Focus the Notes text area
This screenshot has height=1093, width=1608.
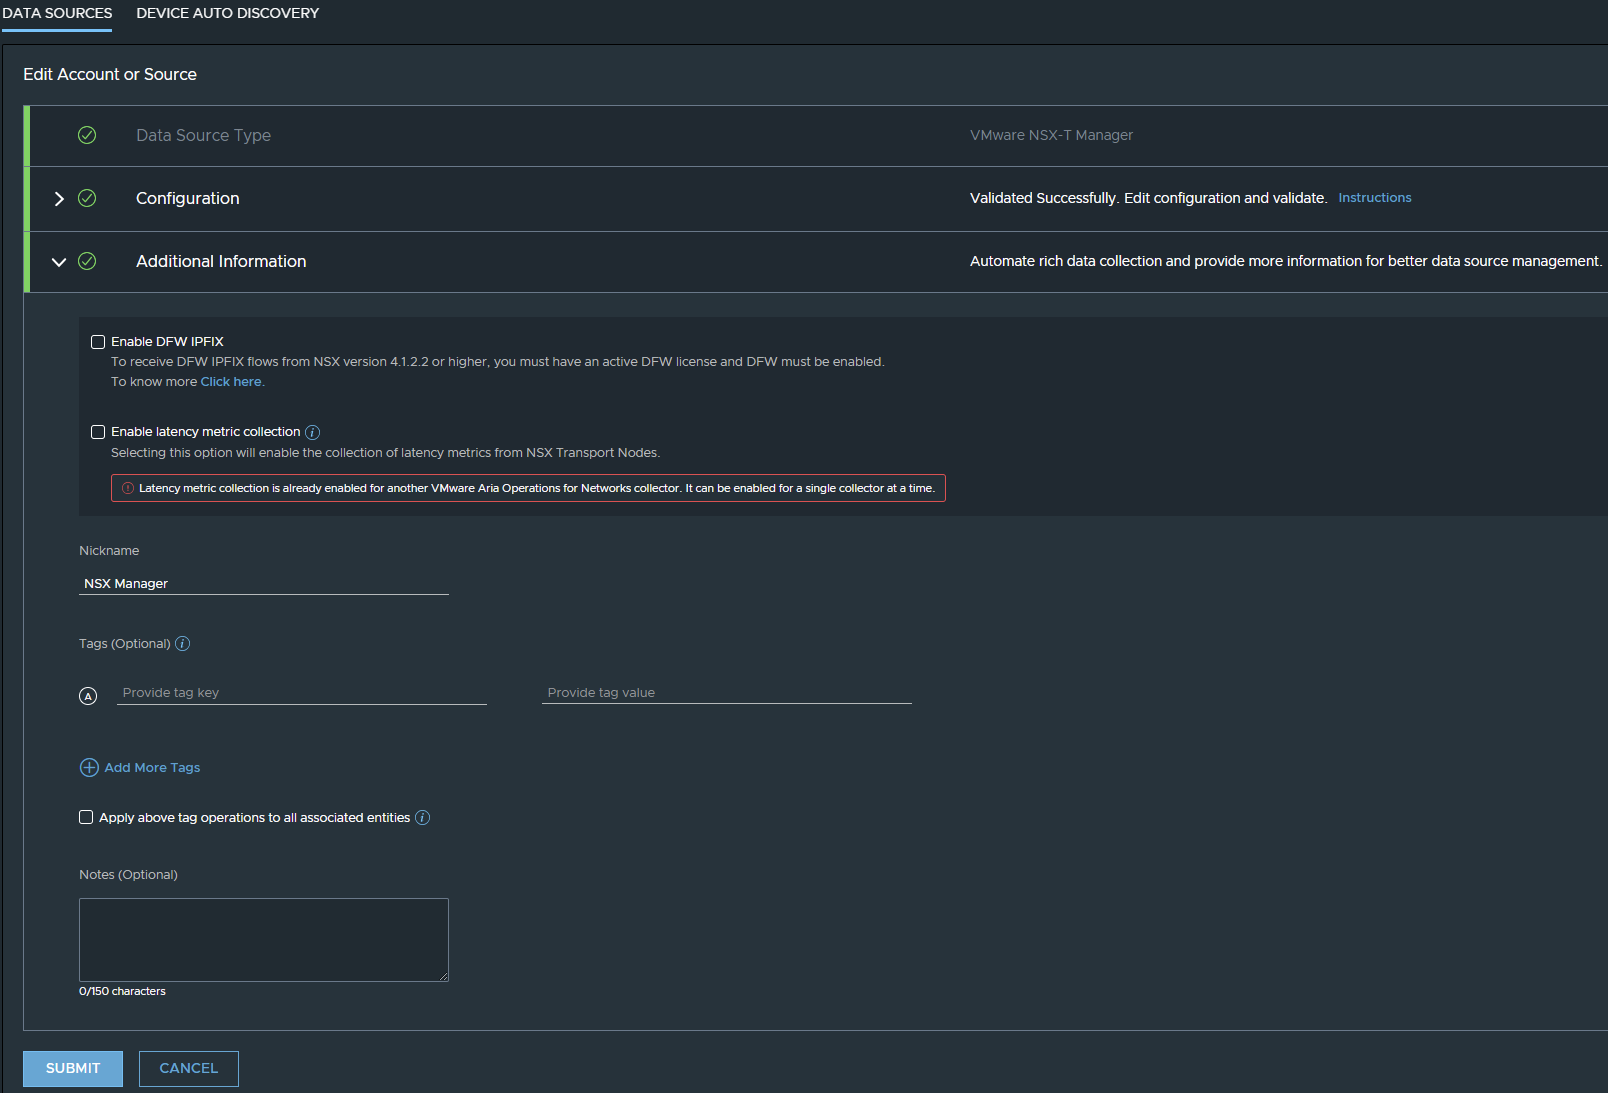pyautogui.click(x=264, y=939)
